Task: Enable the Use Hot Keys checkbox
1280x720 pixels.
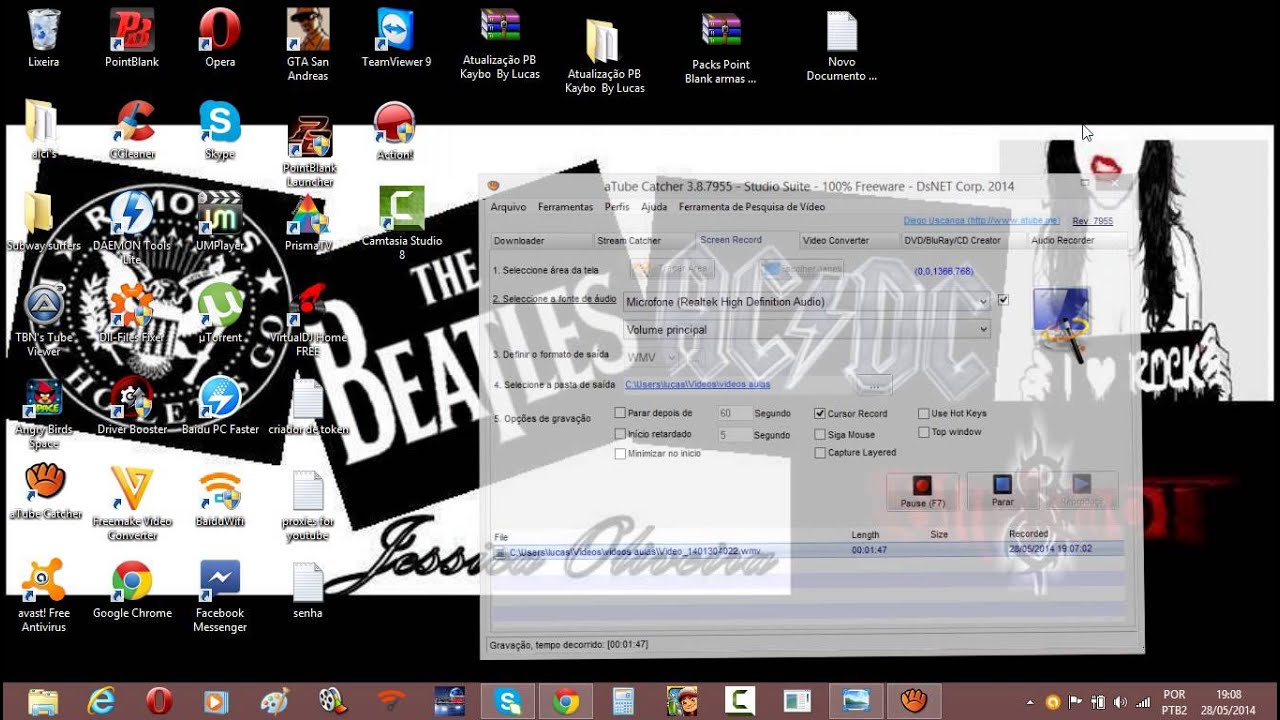Action: pyautogui.click(x=924, y=413)
